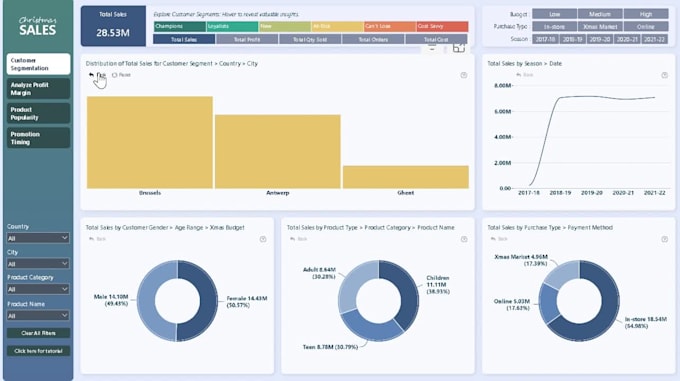The height and width of the screenshot is (381, 680).
Task: Click the Ghent bar in the chart
Action: pyautogui.click(x=406, y=177)
